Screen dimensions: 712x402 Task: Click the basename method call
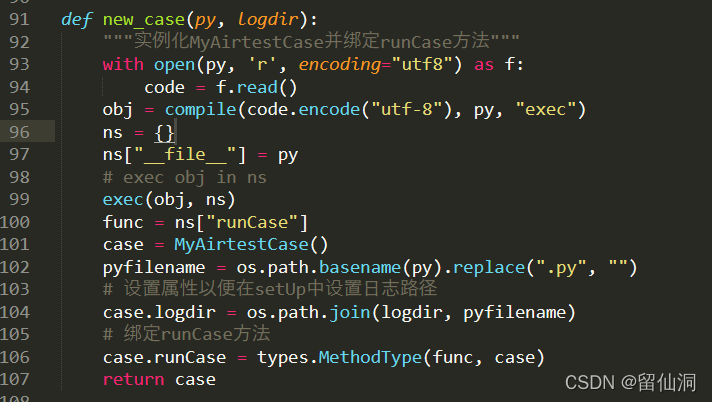(360, 267)
